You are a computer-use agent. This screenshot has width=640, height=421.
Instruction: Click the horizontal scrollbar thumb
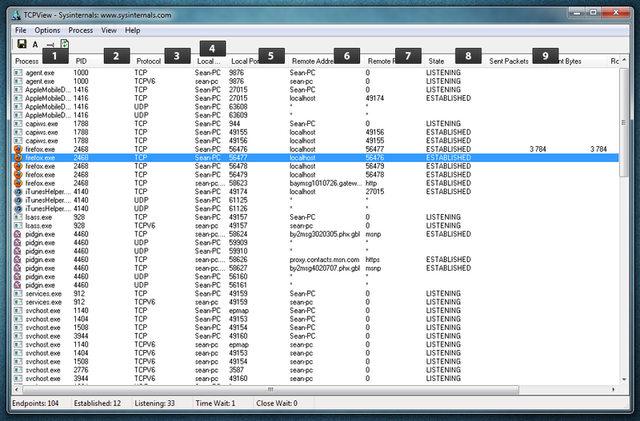click(270, 390)
